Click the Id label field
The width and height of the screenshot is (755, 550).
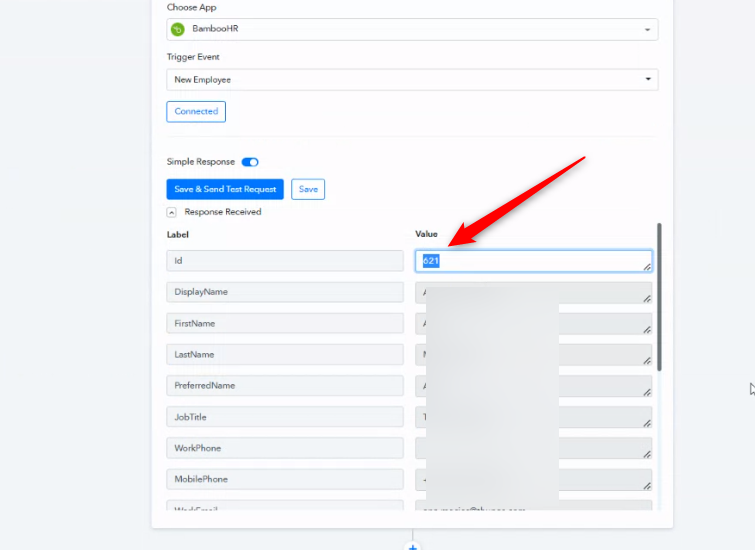tap(285, 261)
